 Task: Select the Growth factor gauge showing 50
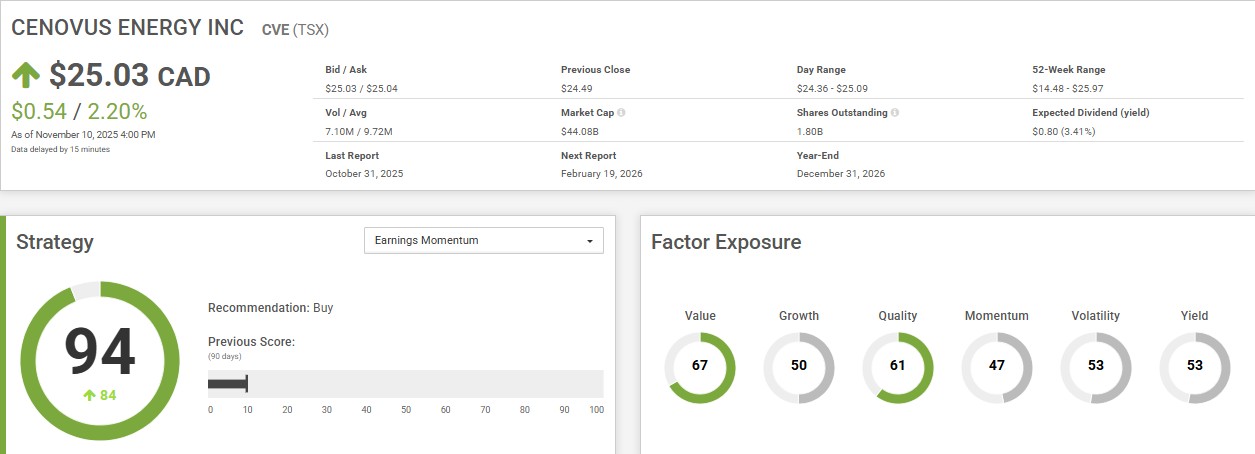[x=798, y=366]
